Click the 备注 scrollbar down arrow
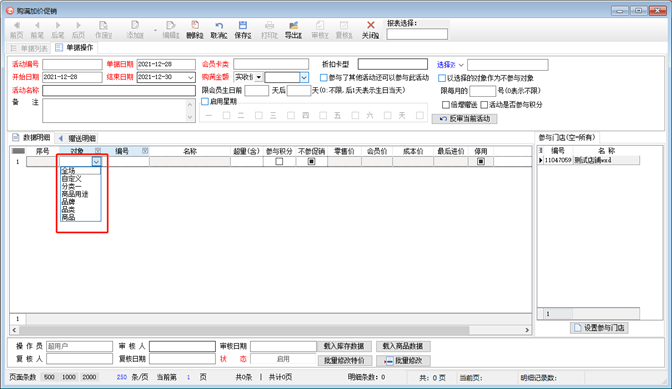This screenshot has width=672, height=389. tap(190, 117)
